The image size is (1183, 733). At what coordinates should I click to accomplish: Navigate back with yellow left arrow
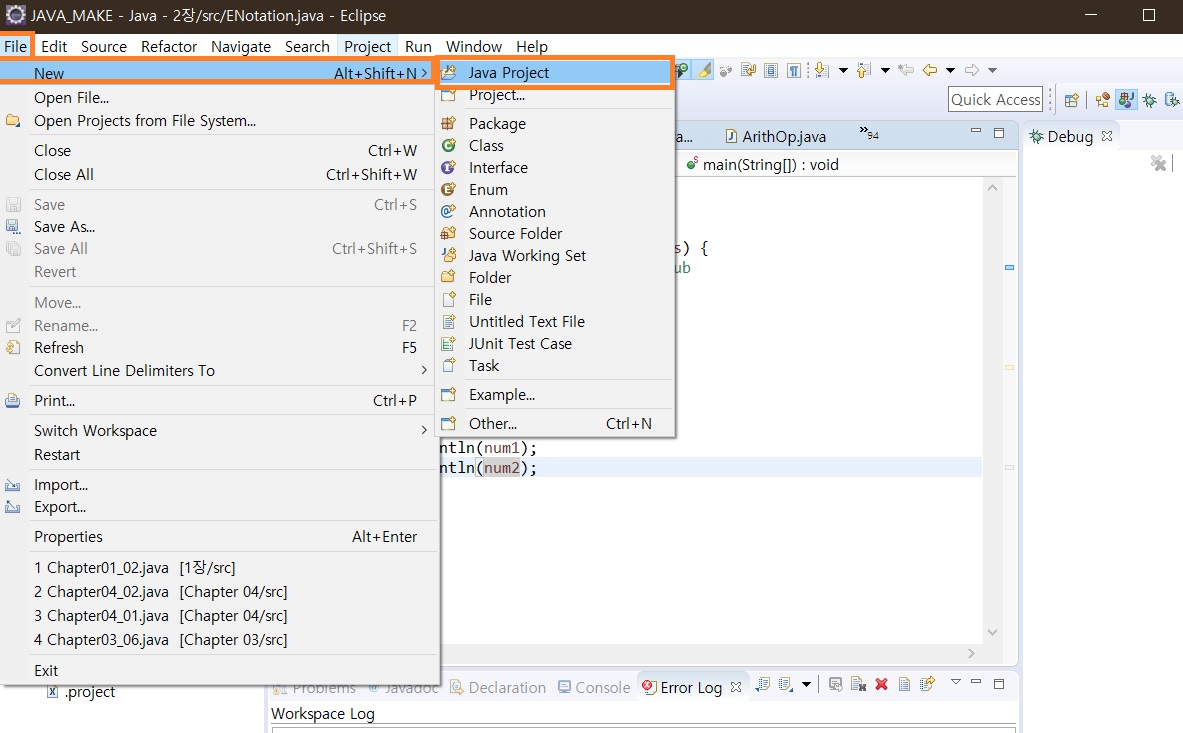(x=930, y=70)
